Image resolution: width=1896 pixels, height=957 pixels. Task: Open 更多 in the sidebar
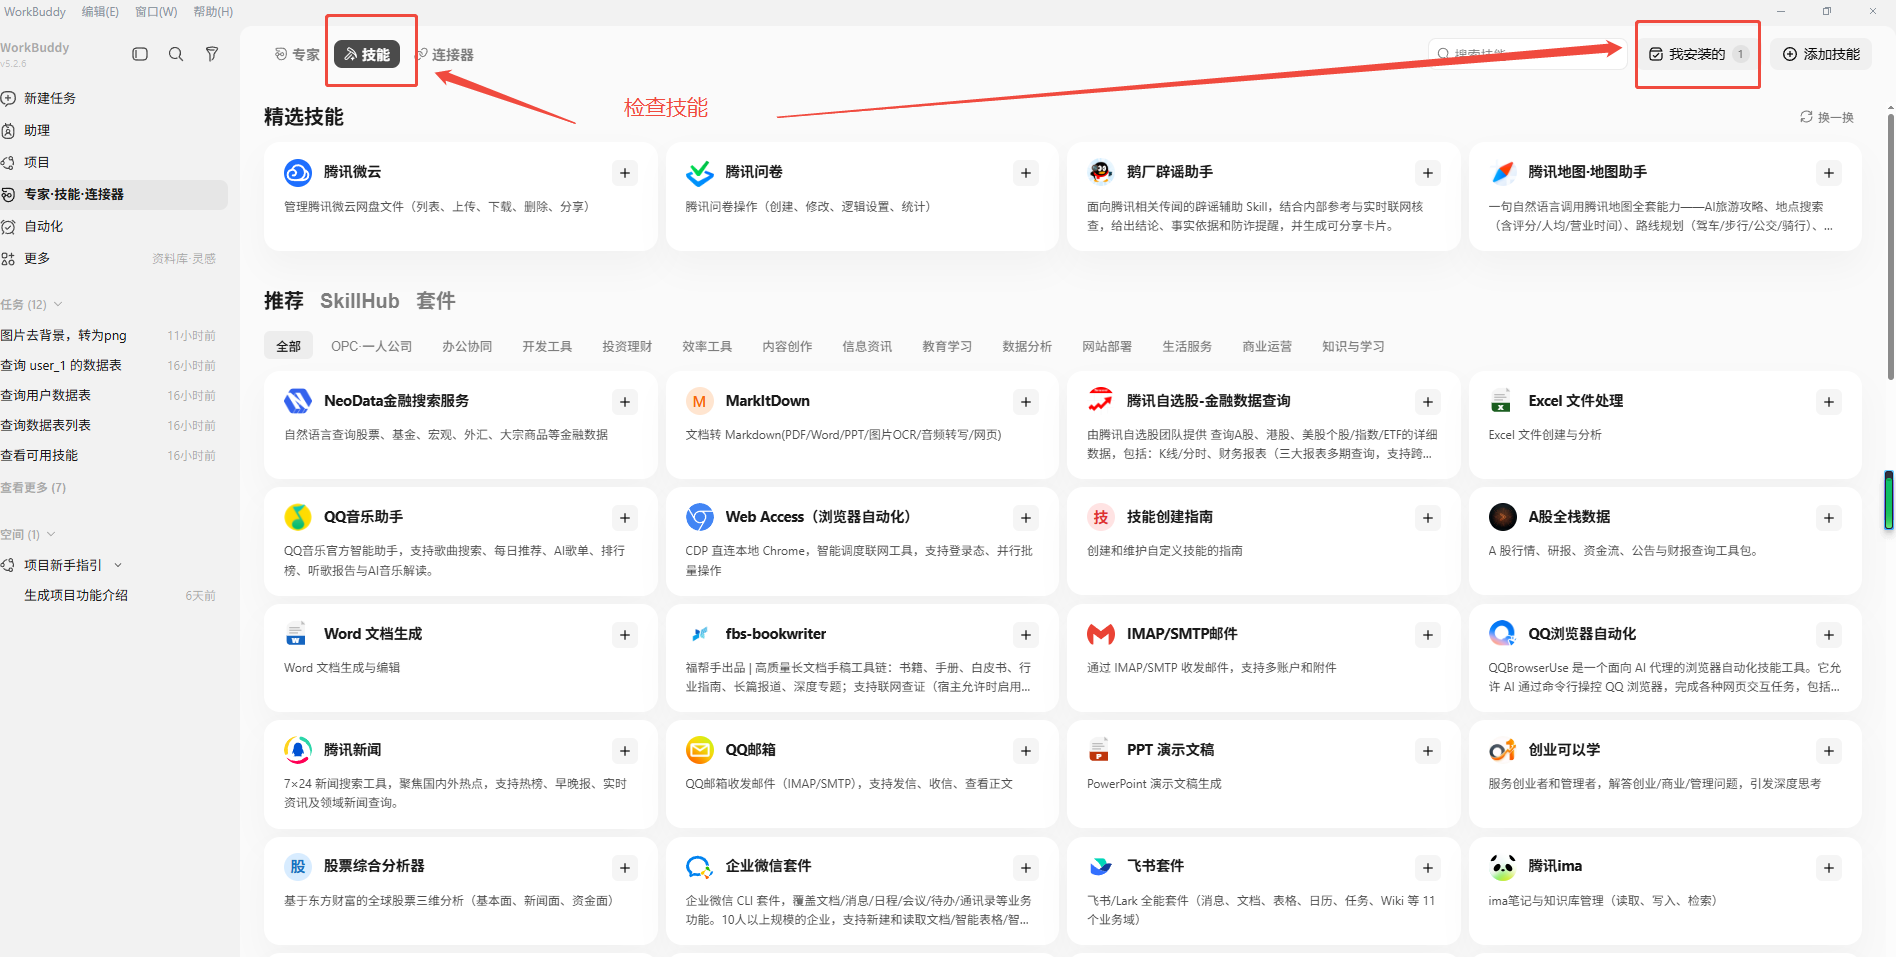click(x=37, y=258)
